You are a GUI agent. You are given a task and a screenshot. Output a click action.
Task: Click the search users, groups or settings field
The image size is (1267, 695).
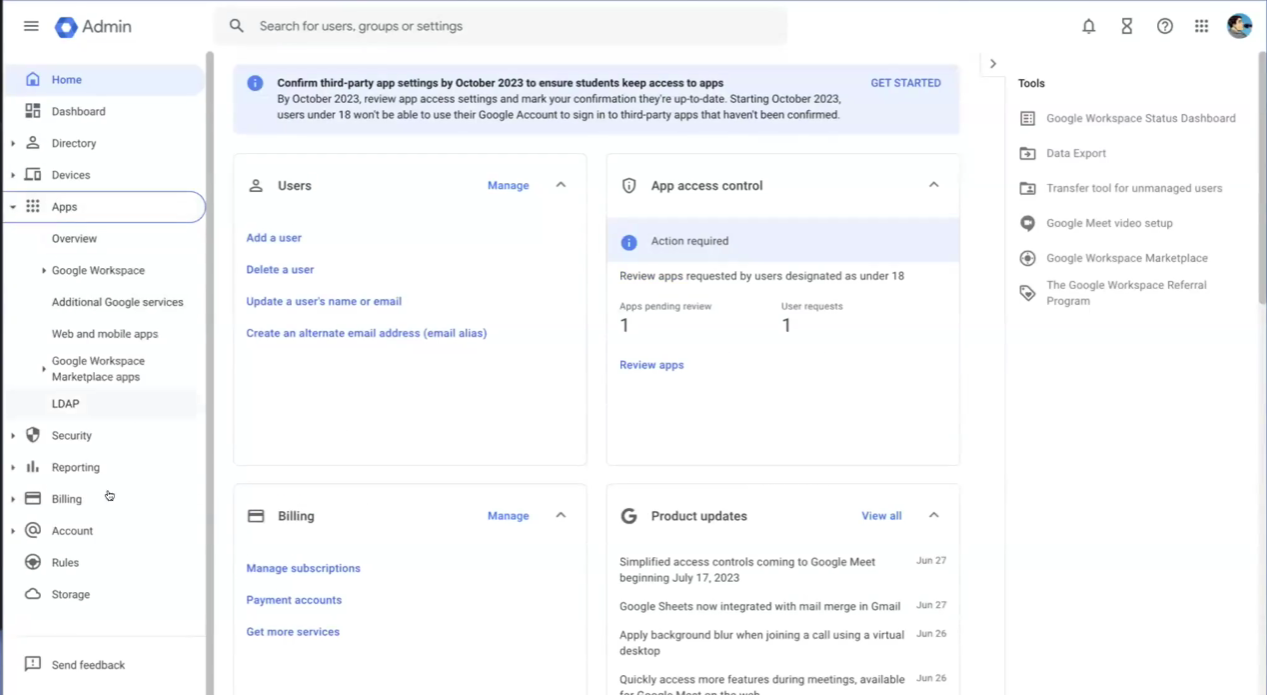point(500,26)
